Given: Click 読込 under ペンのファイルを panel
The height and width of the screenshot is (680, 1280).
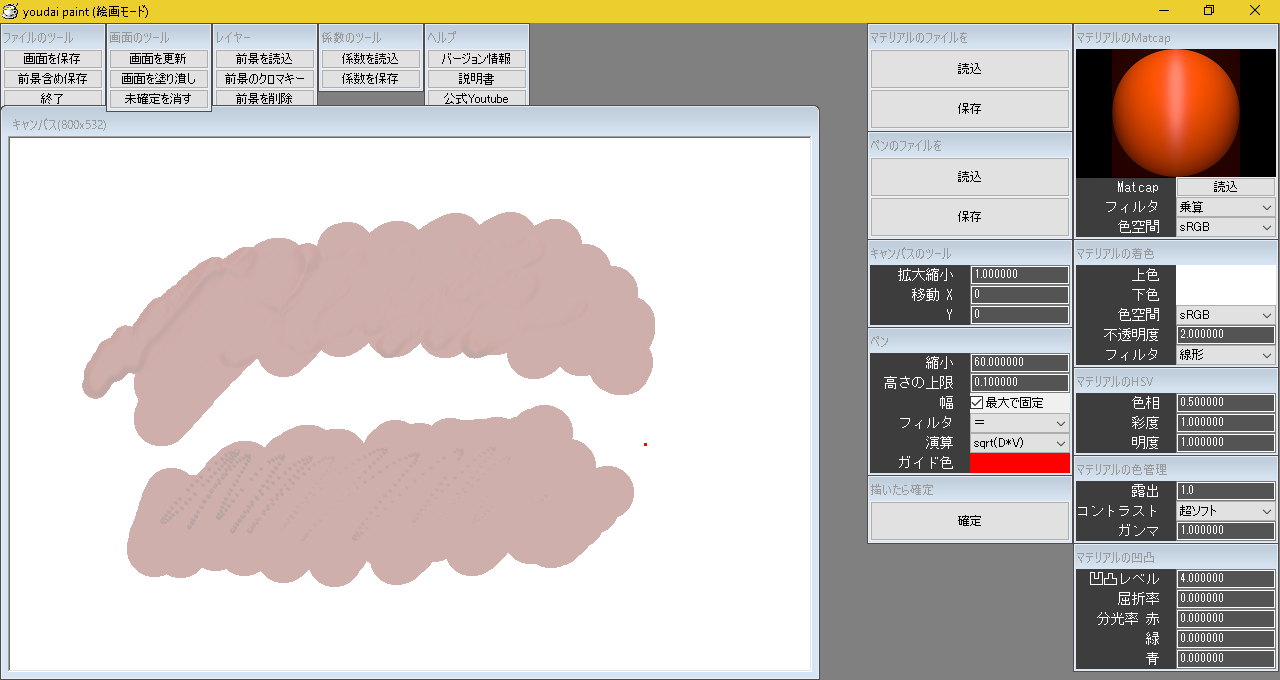Looking at the screenshot, I should coord(969,178).
